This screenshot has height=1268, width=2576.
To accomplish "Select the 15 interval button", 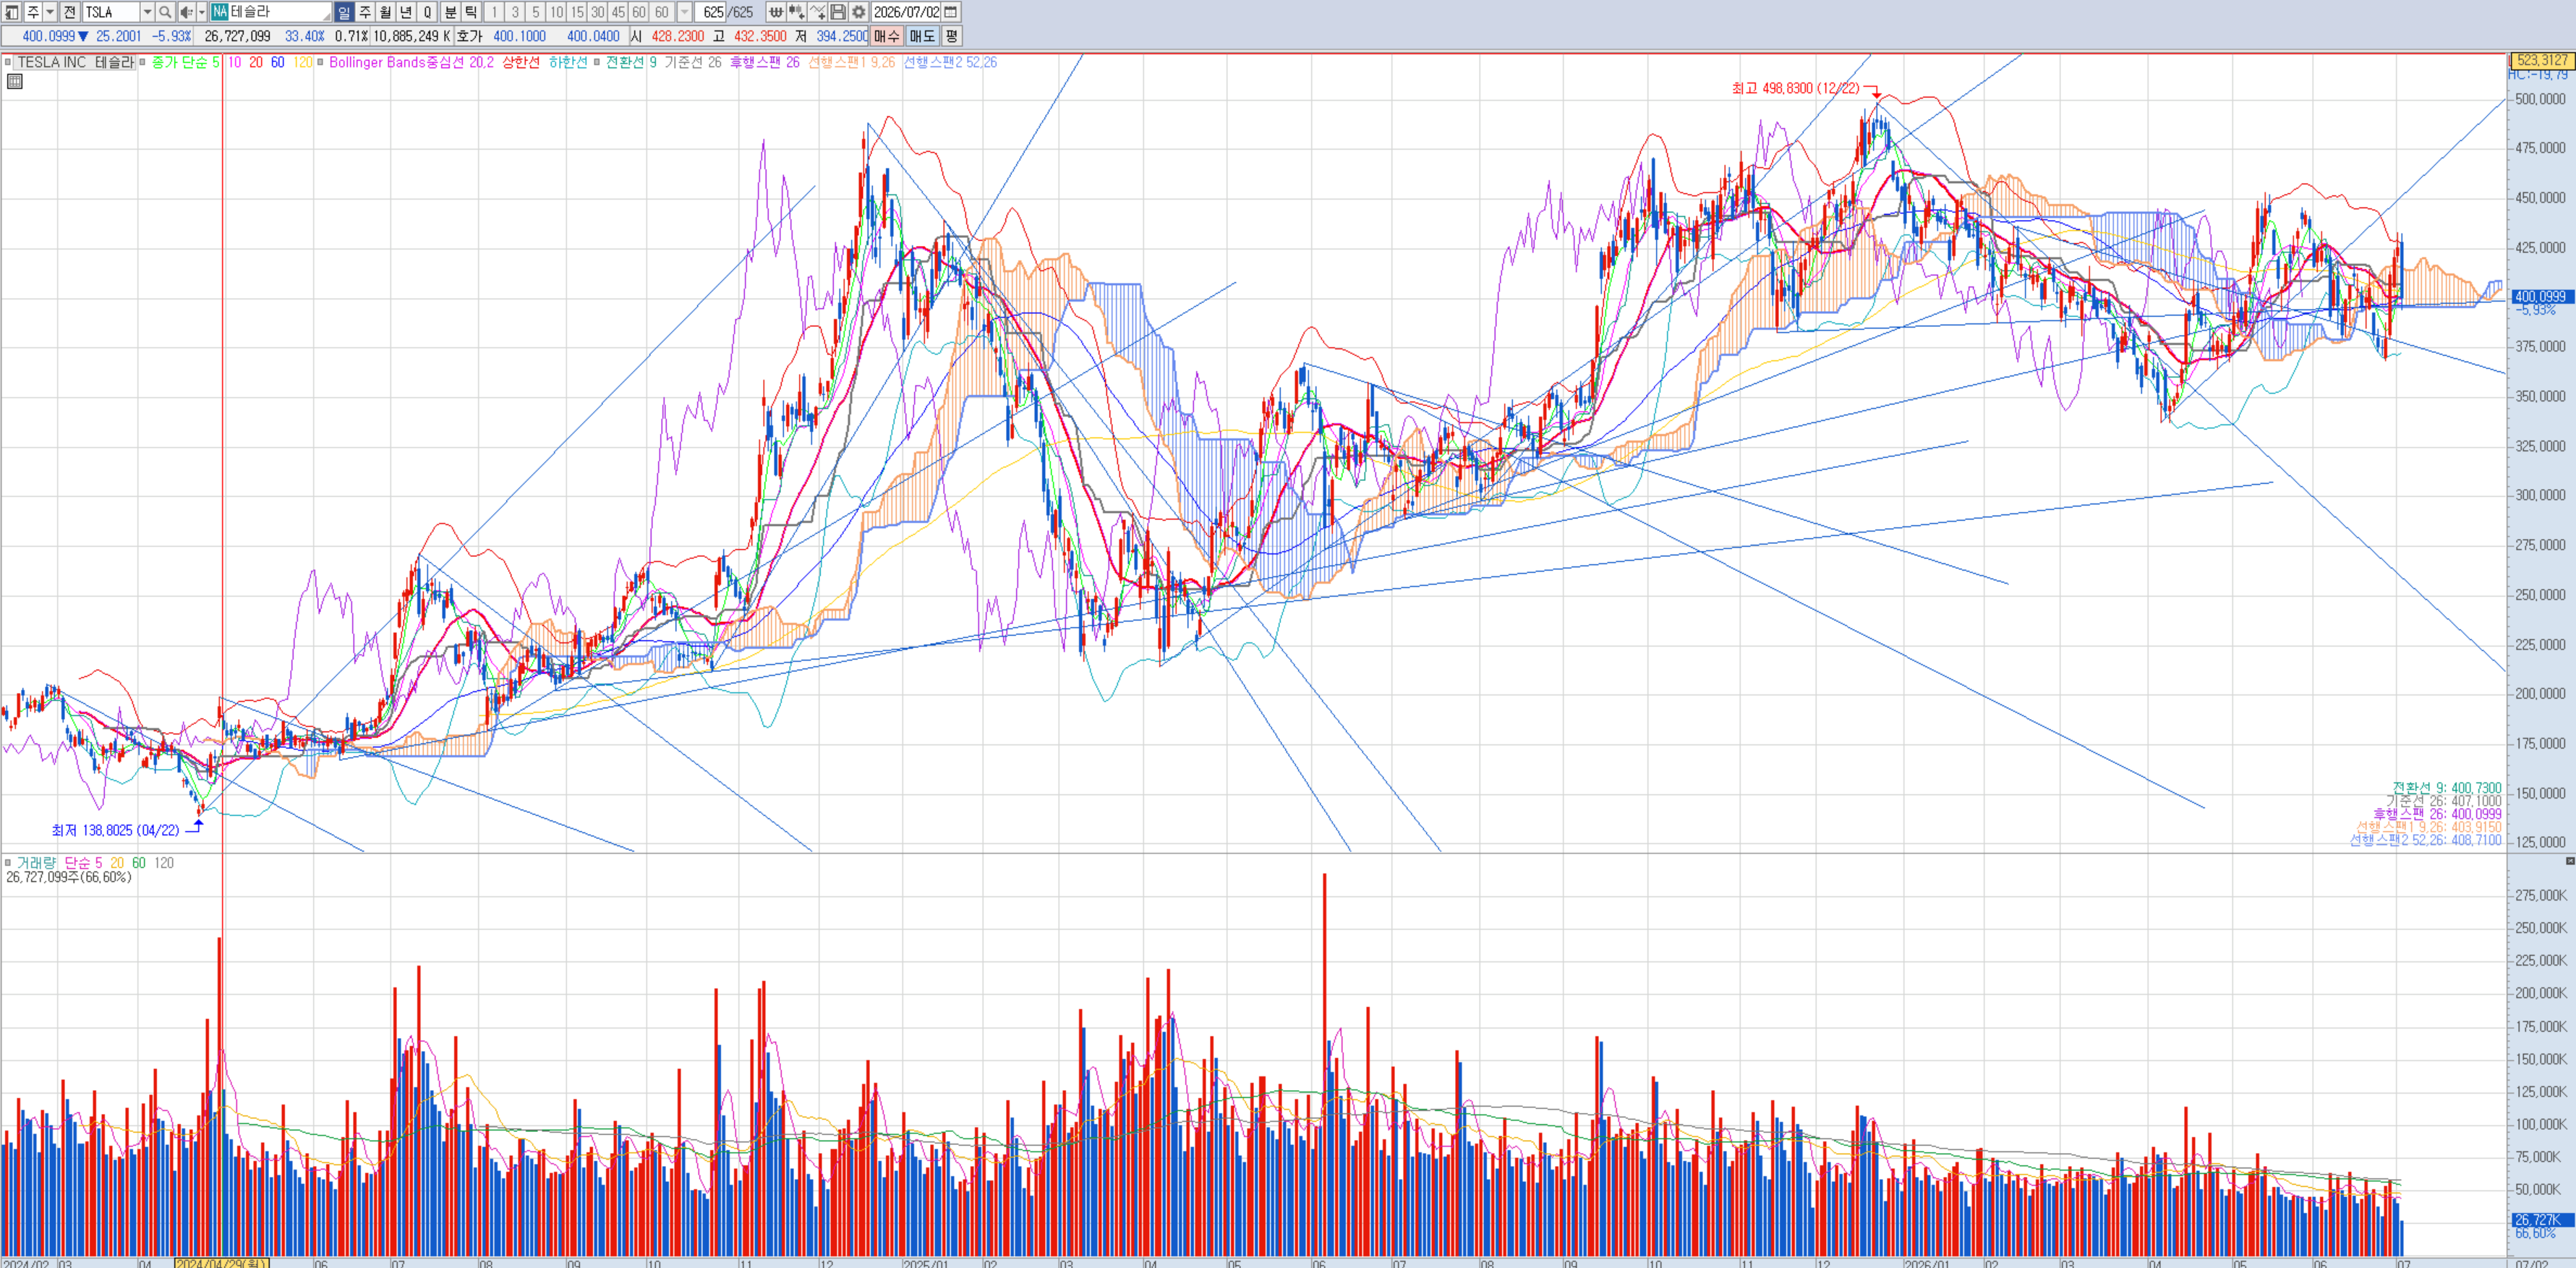I will tap(578, 12).
